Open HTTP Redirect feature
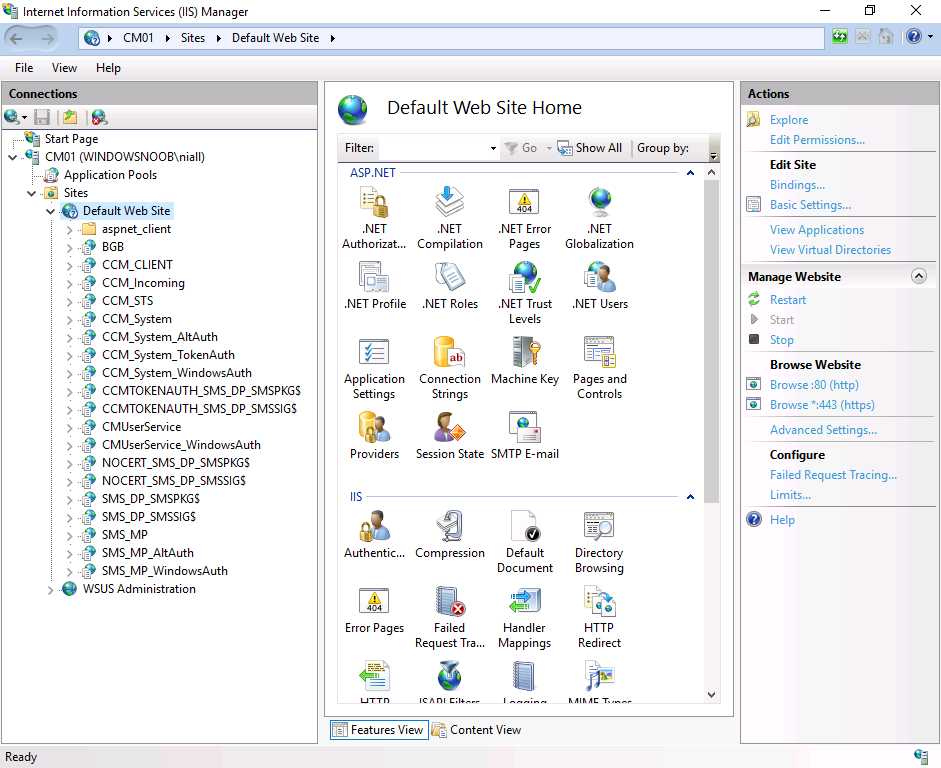Viewport: 941px width, 768px height. point(600,617)
